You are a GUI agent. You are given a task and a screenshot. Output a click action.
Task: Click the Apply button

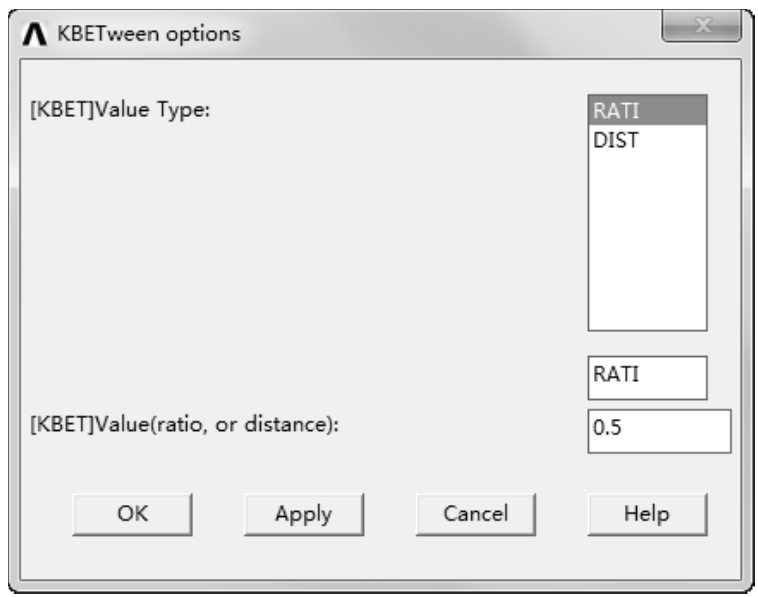click(304, 514)
